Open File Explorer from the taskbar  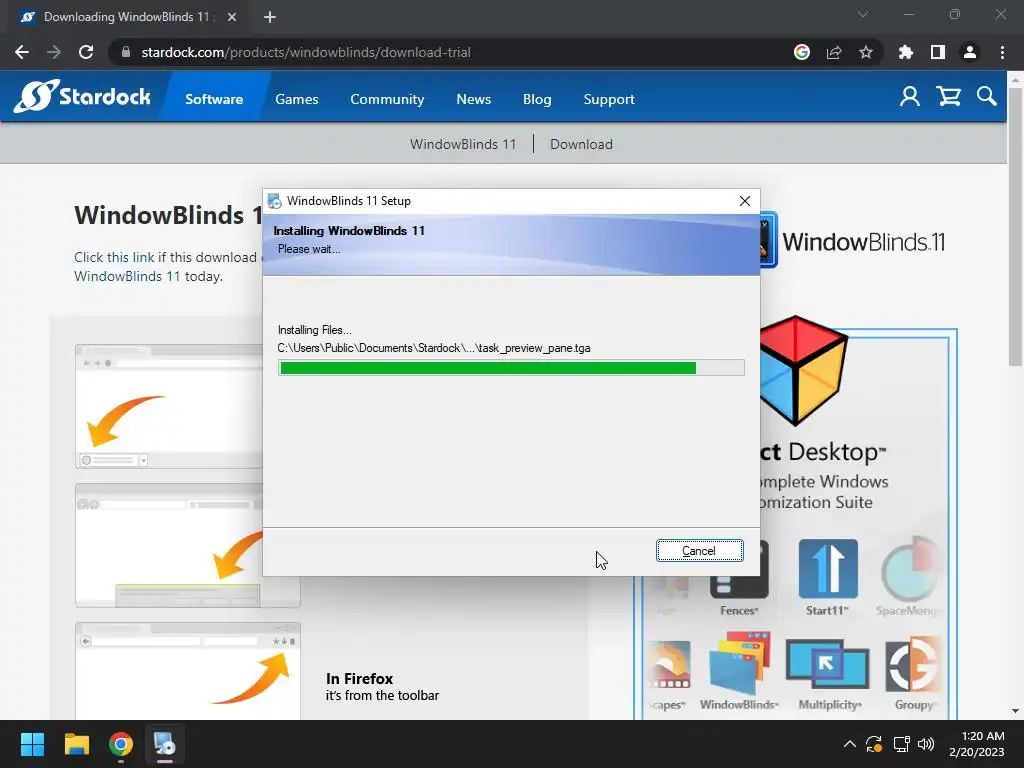point(76,744)
